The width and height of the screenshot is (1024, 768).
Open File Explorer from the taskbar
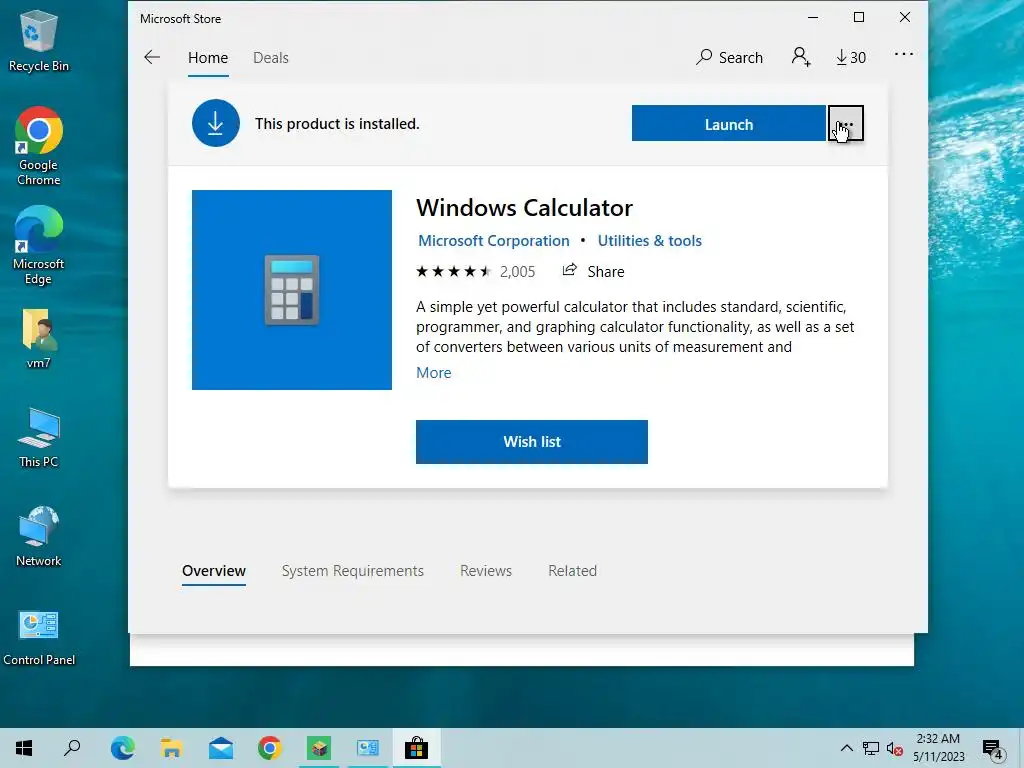[x=172, y=748]
